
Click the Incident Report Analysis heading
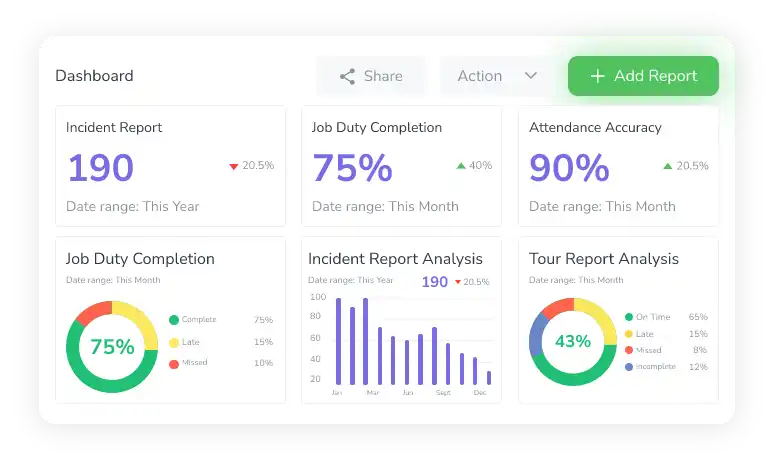tap(395, 259)
